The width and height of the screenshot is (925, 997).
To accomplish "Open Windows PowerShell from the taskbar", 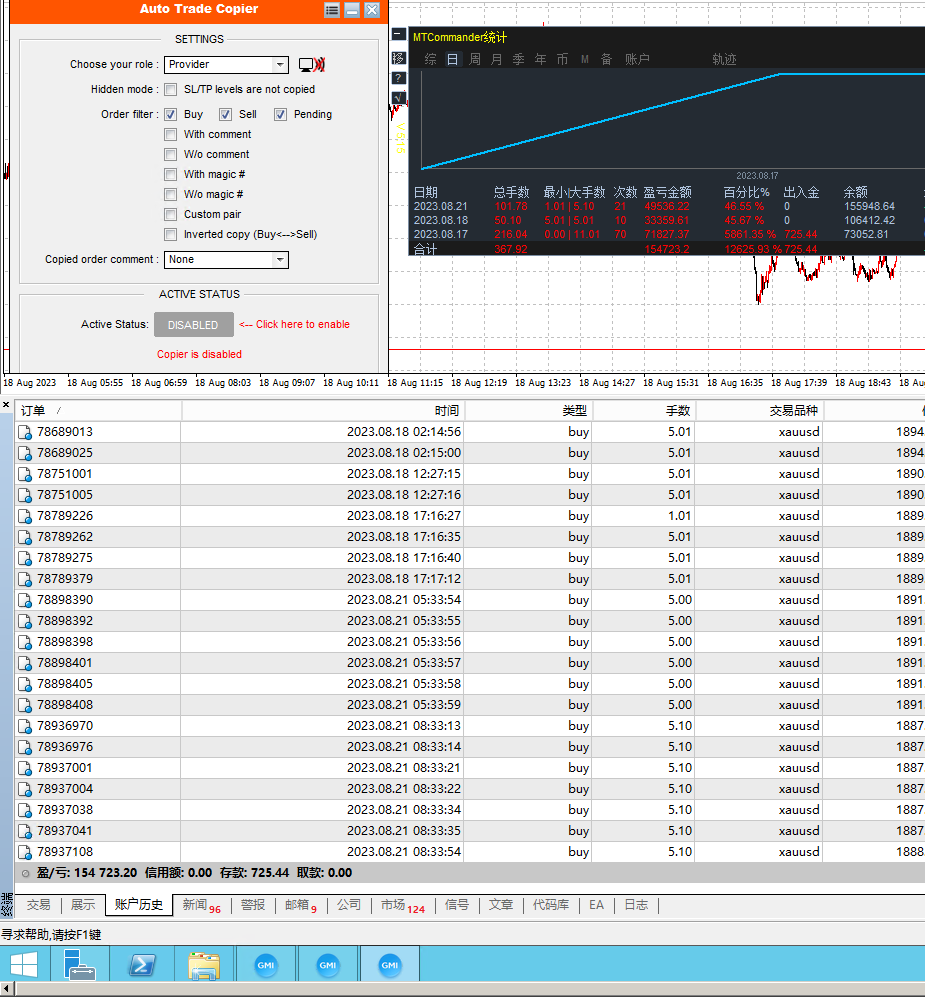I will pyautogui.click(x=142, y=965).
